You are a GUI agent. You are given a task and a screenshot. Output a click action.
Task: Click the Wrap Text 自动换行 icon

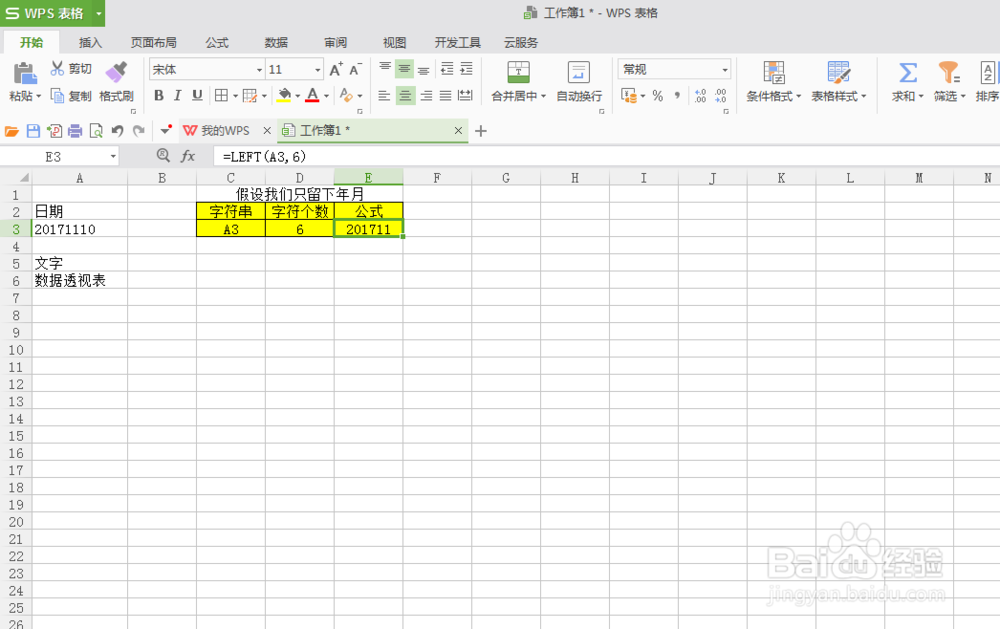(578, 72)
